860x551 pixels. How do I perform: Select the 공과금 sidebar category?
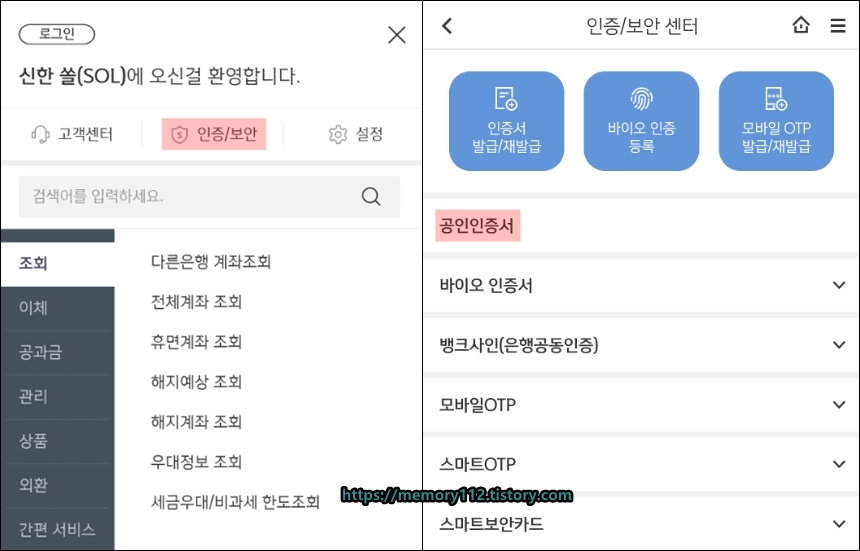tap(58, 353)
